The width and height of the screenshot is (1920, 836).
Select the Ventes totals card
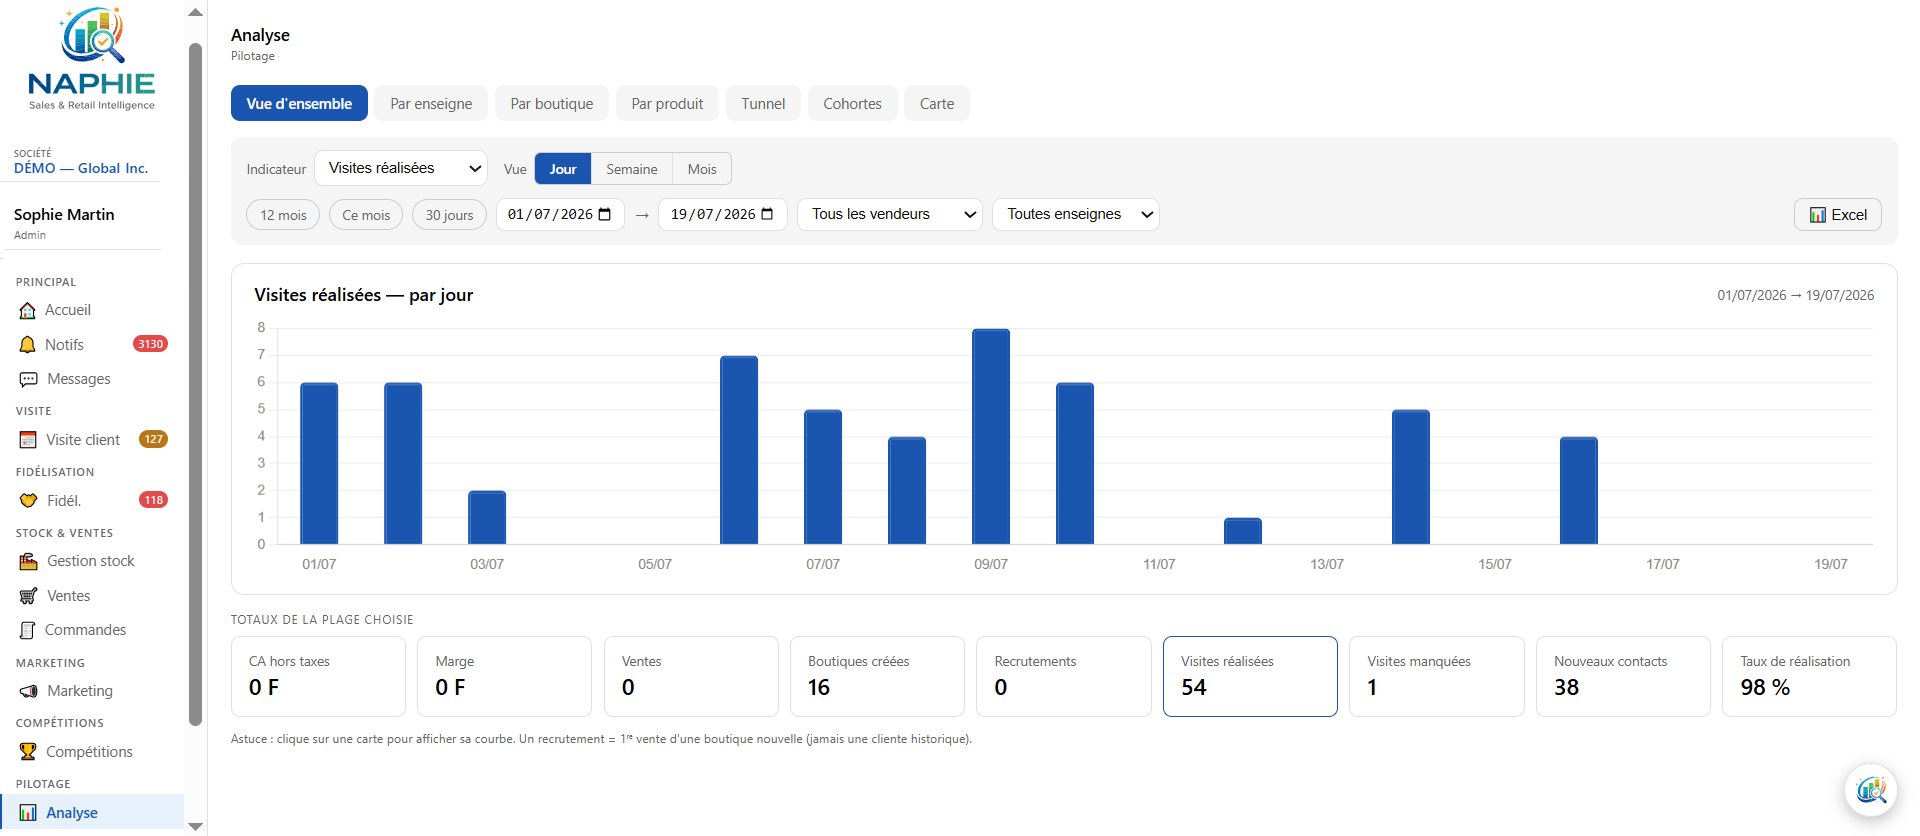pyautogui.click(x=691, y=677)
